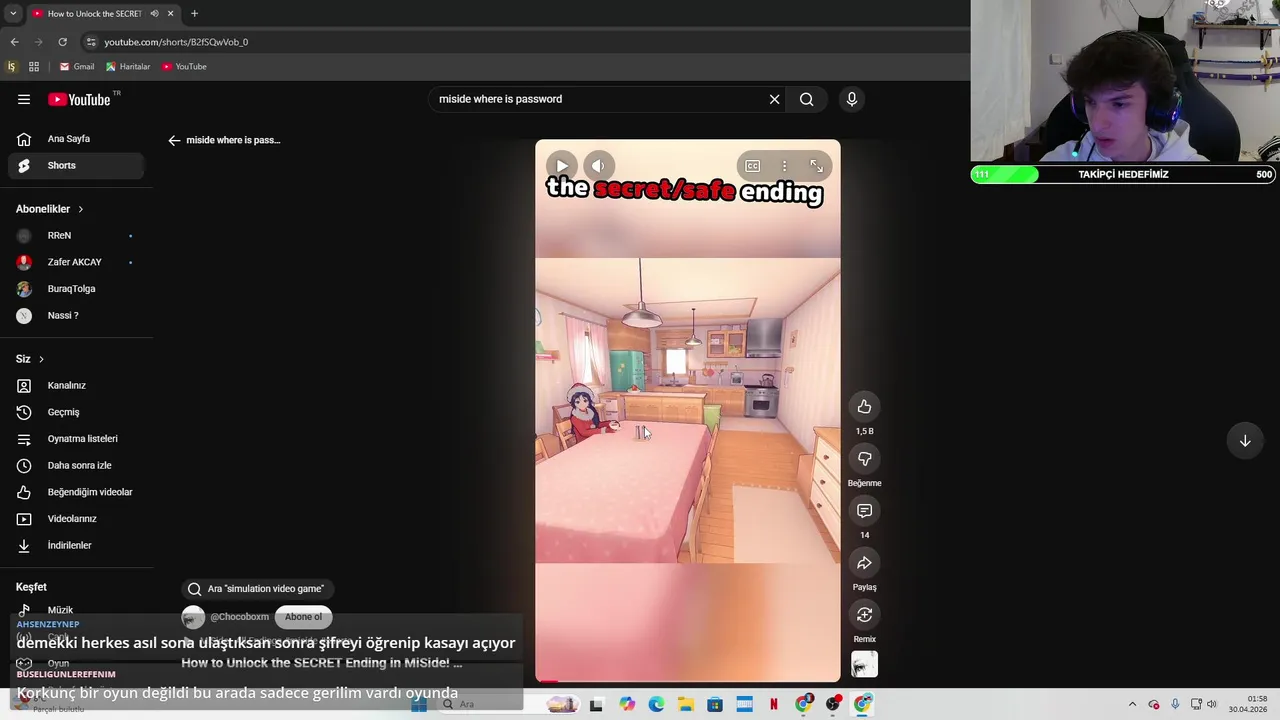Screen dimensions: 1280x720
Task: Go back in the browser
Action: (14, 42)
